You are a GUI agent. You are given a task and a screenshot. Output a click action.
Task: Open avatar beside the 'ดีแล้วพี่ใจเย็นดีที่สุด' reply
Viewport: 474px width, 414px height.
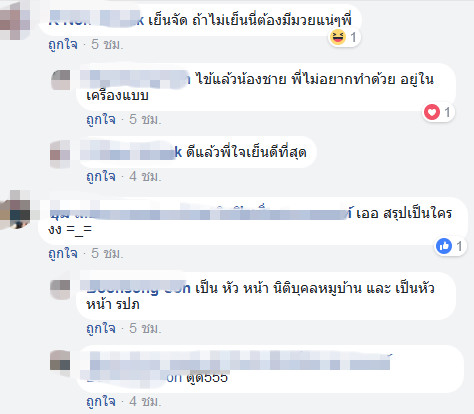(60, 153)
